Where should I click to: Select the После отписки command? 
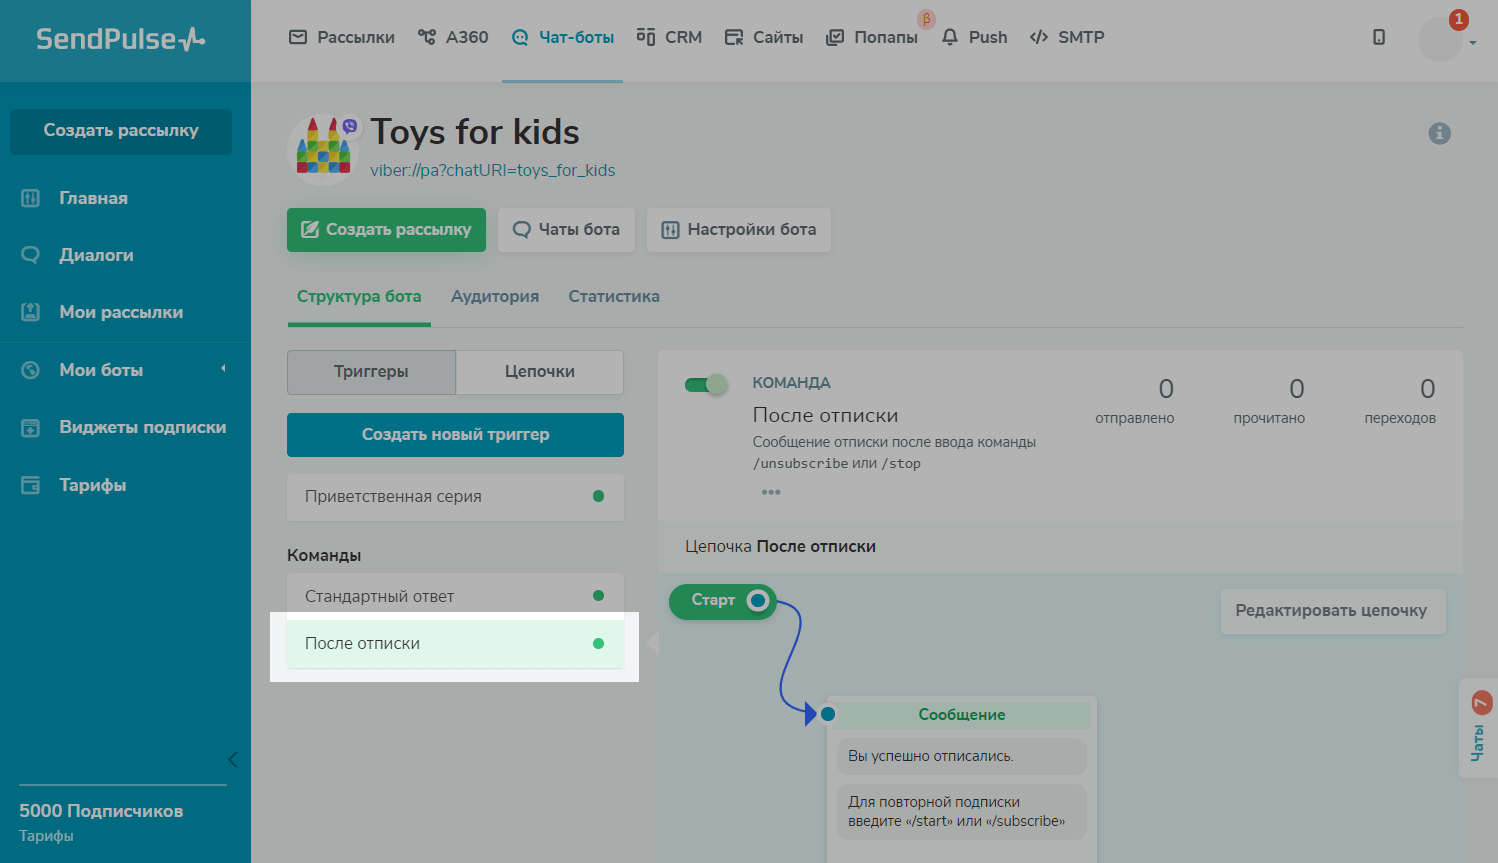[x=455, y=644]
